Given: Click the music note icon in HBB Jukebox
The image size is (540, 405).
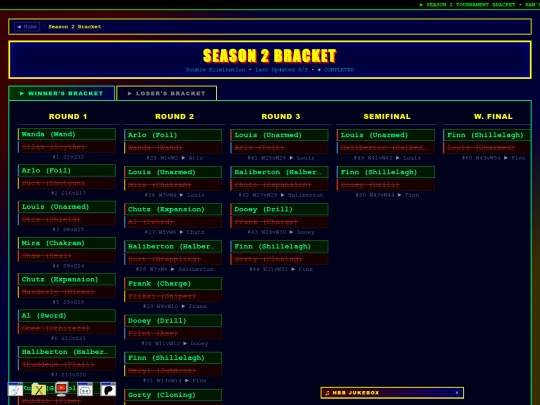Looking at the screenshot, I should point(327,393).
